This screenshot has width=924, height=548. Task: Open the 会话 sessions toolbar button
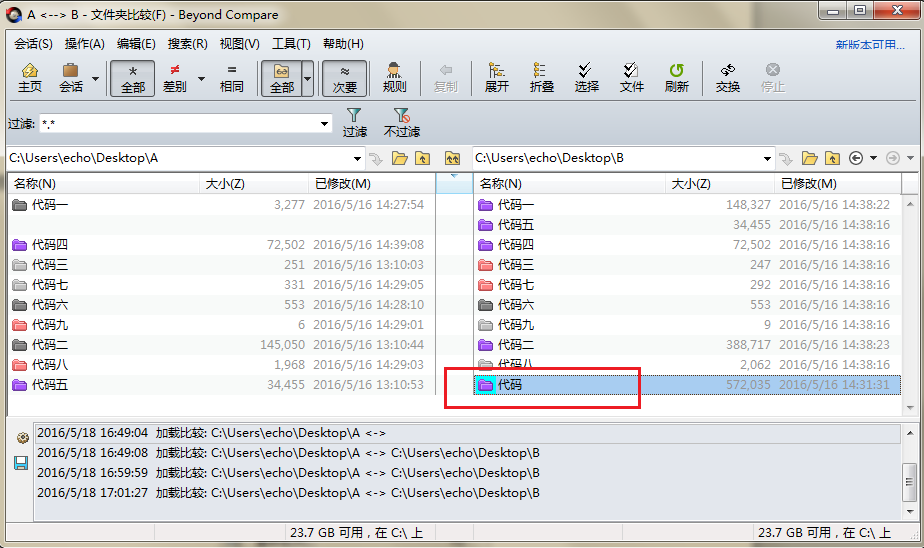point(71,78)
